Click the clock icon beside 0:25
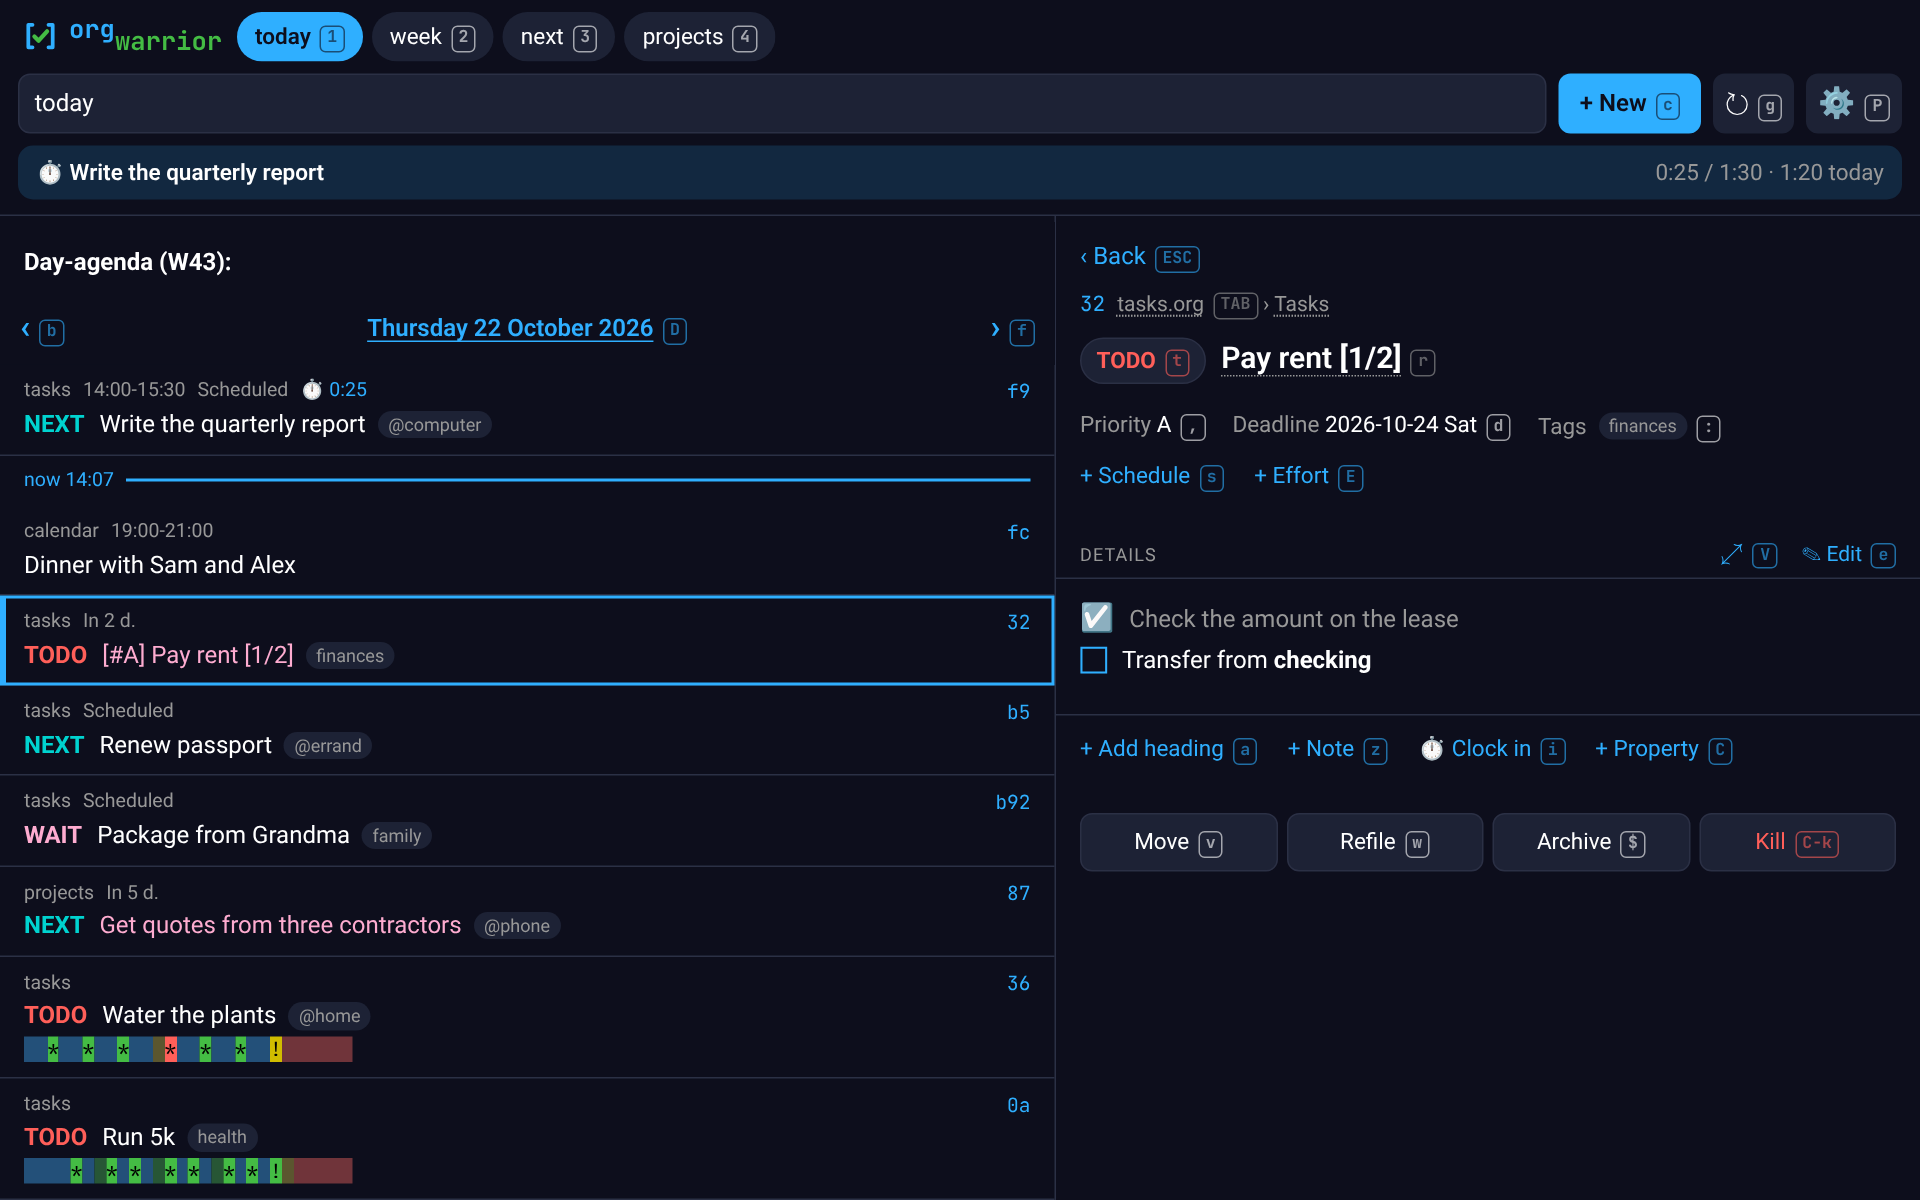1920x1200 pixels. (x=312, y=390)
